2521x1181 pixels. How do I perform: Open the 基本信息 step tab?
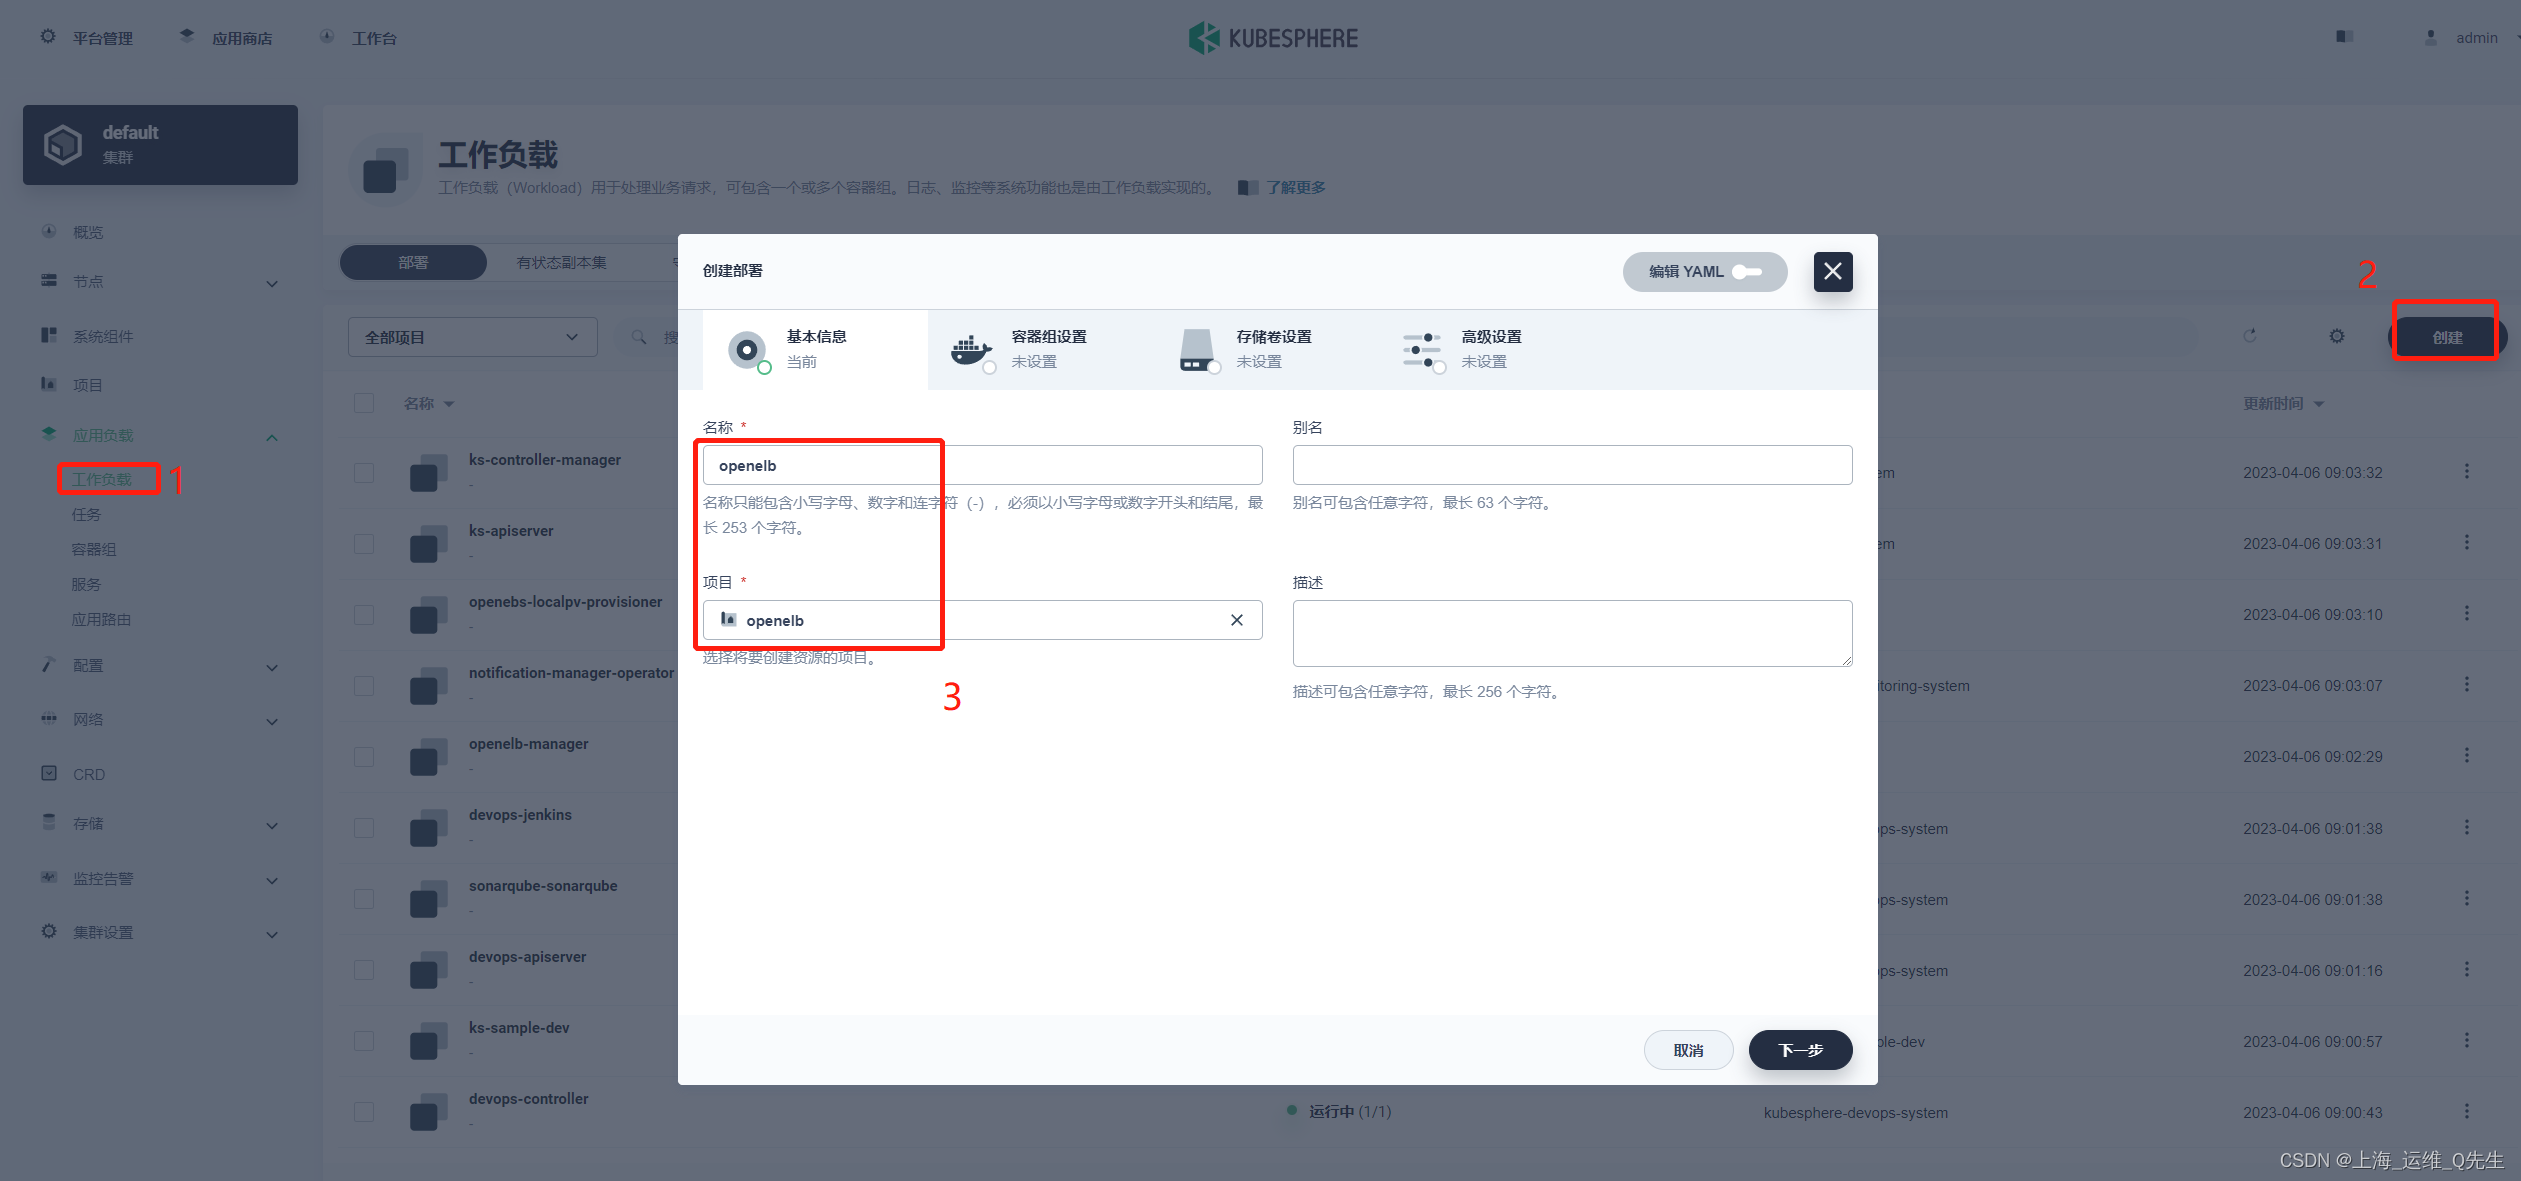coord(814,349)
